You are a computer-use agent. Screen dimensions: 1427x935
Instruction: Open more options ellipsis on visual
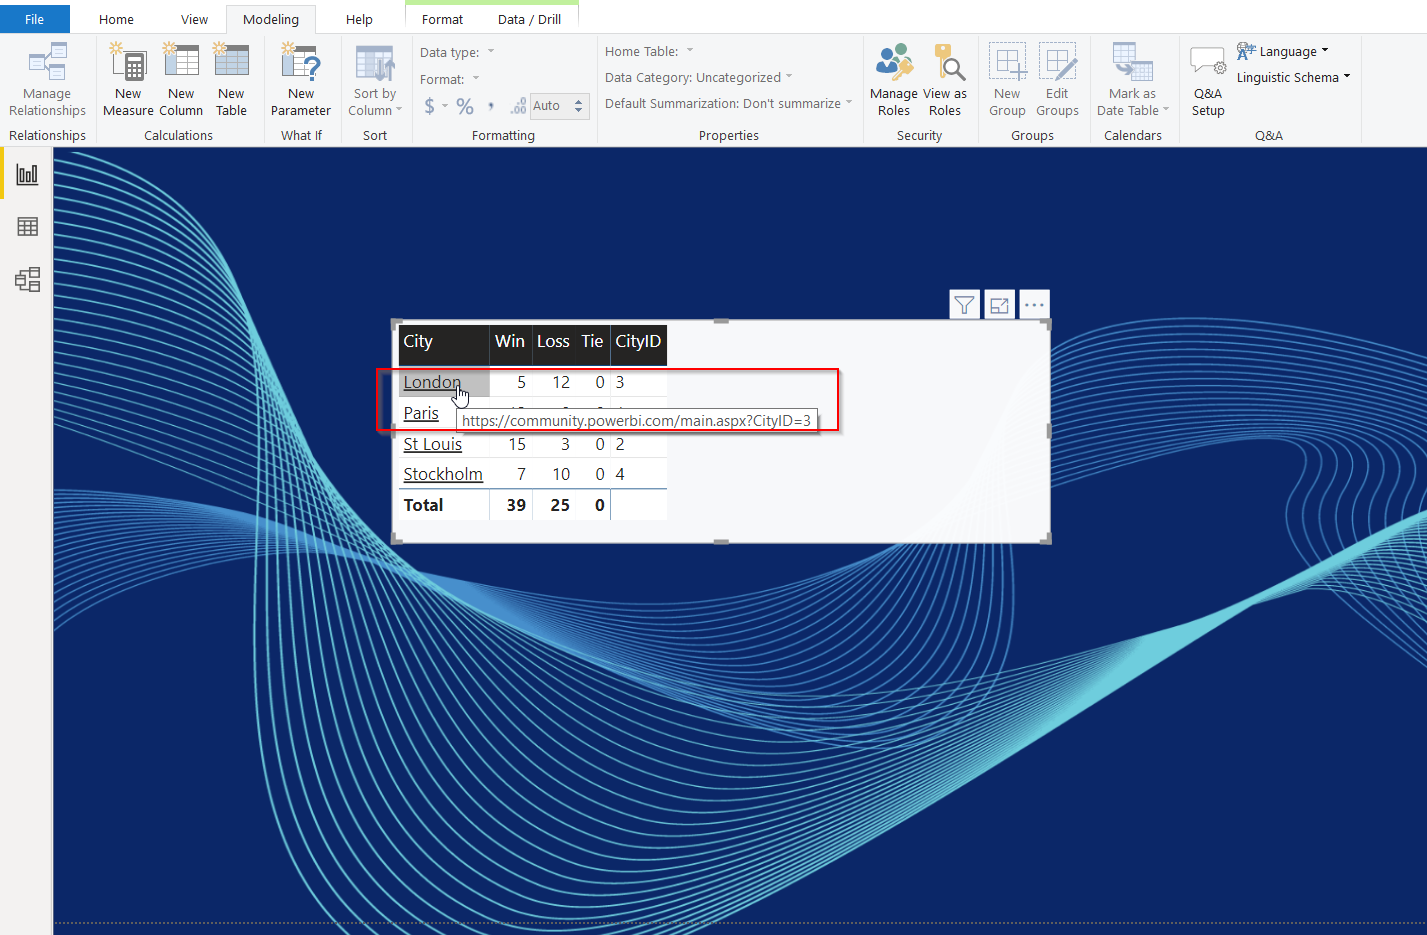pyautogui.click(x=1034, y=305)
